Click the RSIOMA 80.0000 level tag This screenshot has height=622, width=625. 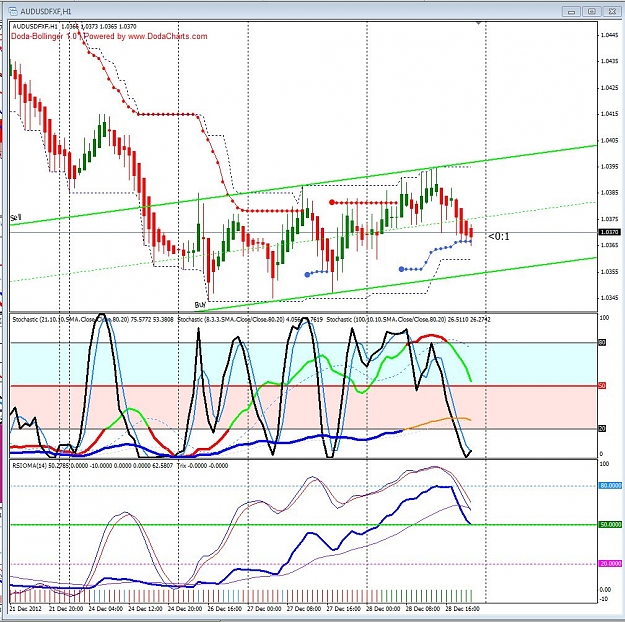click(x=610, y=486)
